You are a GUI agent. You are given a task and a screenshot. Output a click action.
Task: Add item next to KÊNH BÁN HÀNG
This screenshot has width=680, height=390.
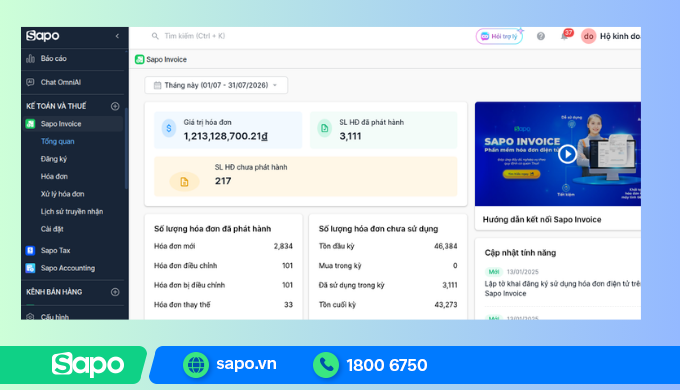click(x=115, y=292)
